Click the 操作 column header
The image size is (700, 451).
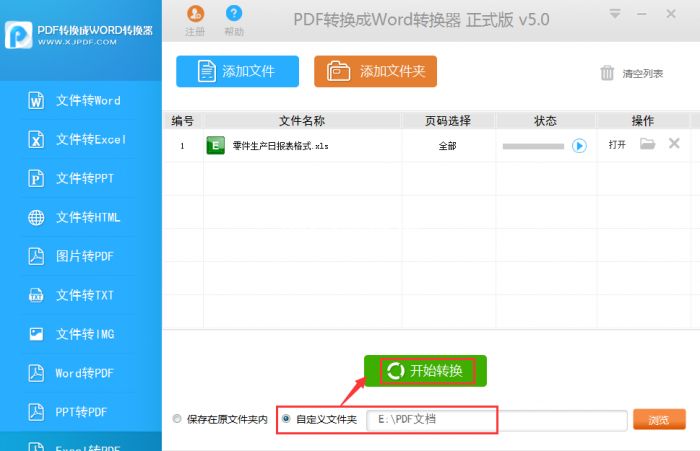point(642,121)
